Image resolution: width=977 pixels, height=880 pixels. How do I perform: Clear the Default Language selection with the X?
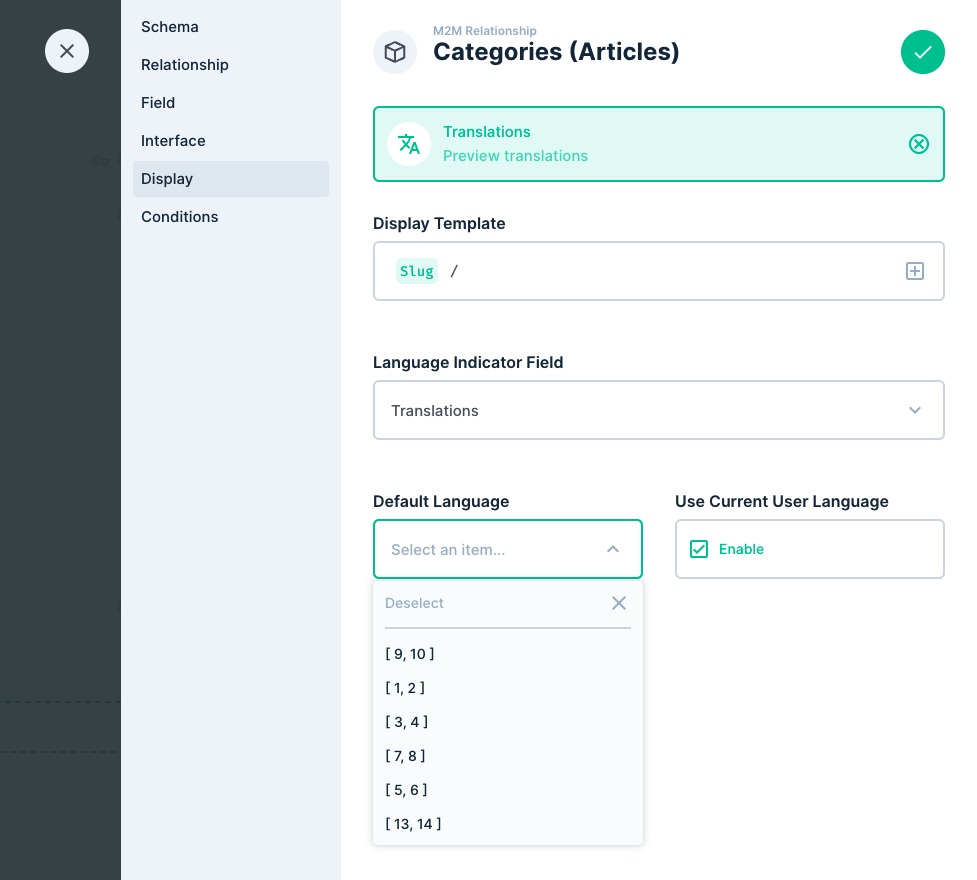pyautogui.click(x=618, y=602)
